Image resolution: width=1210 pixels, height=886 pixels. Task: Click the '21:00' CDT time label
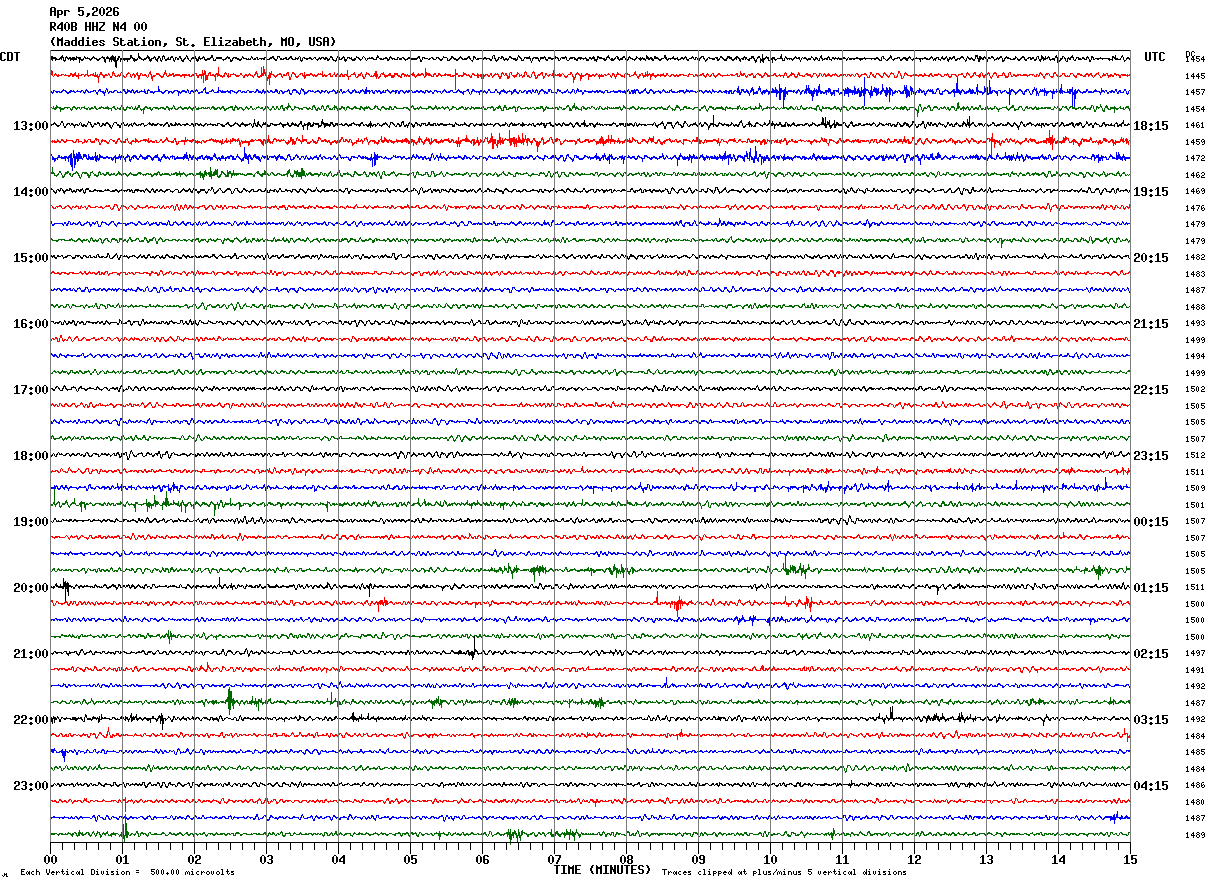coord(30,654)
